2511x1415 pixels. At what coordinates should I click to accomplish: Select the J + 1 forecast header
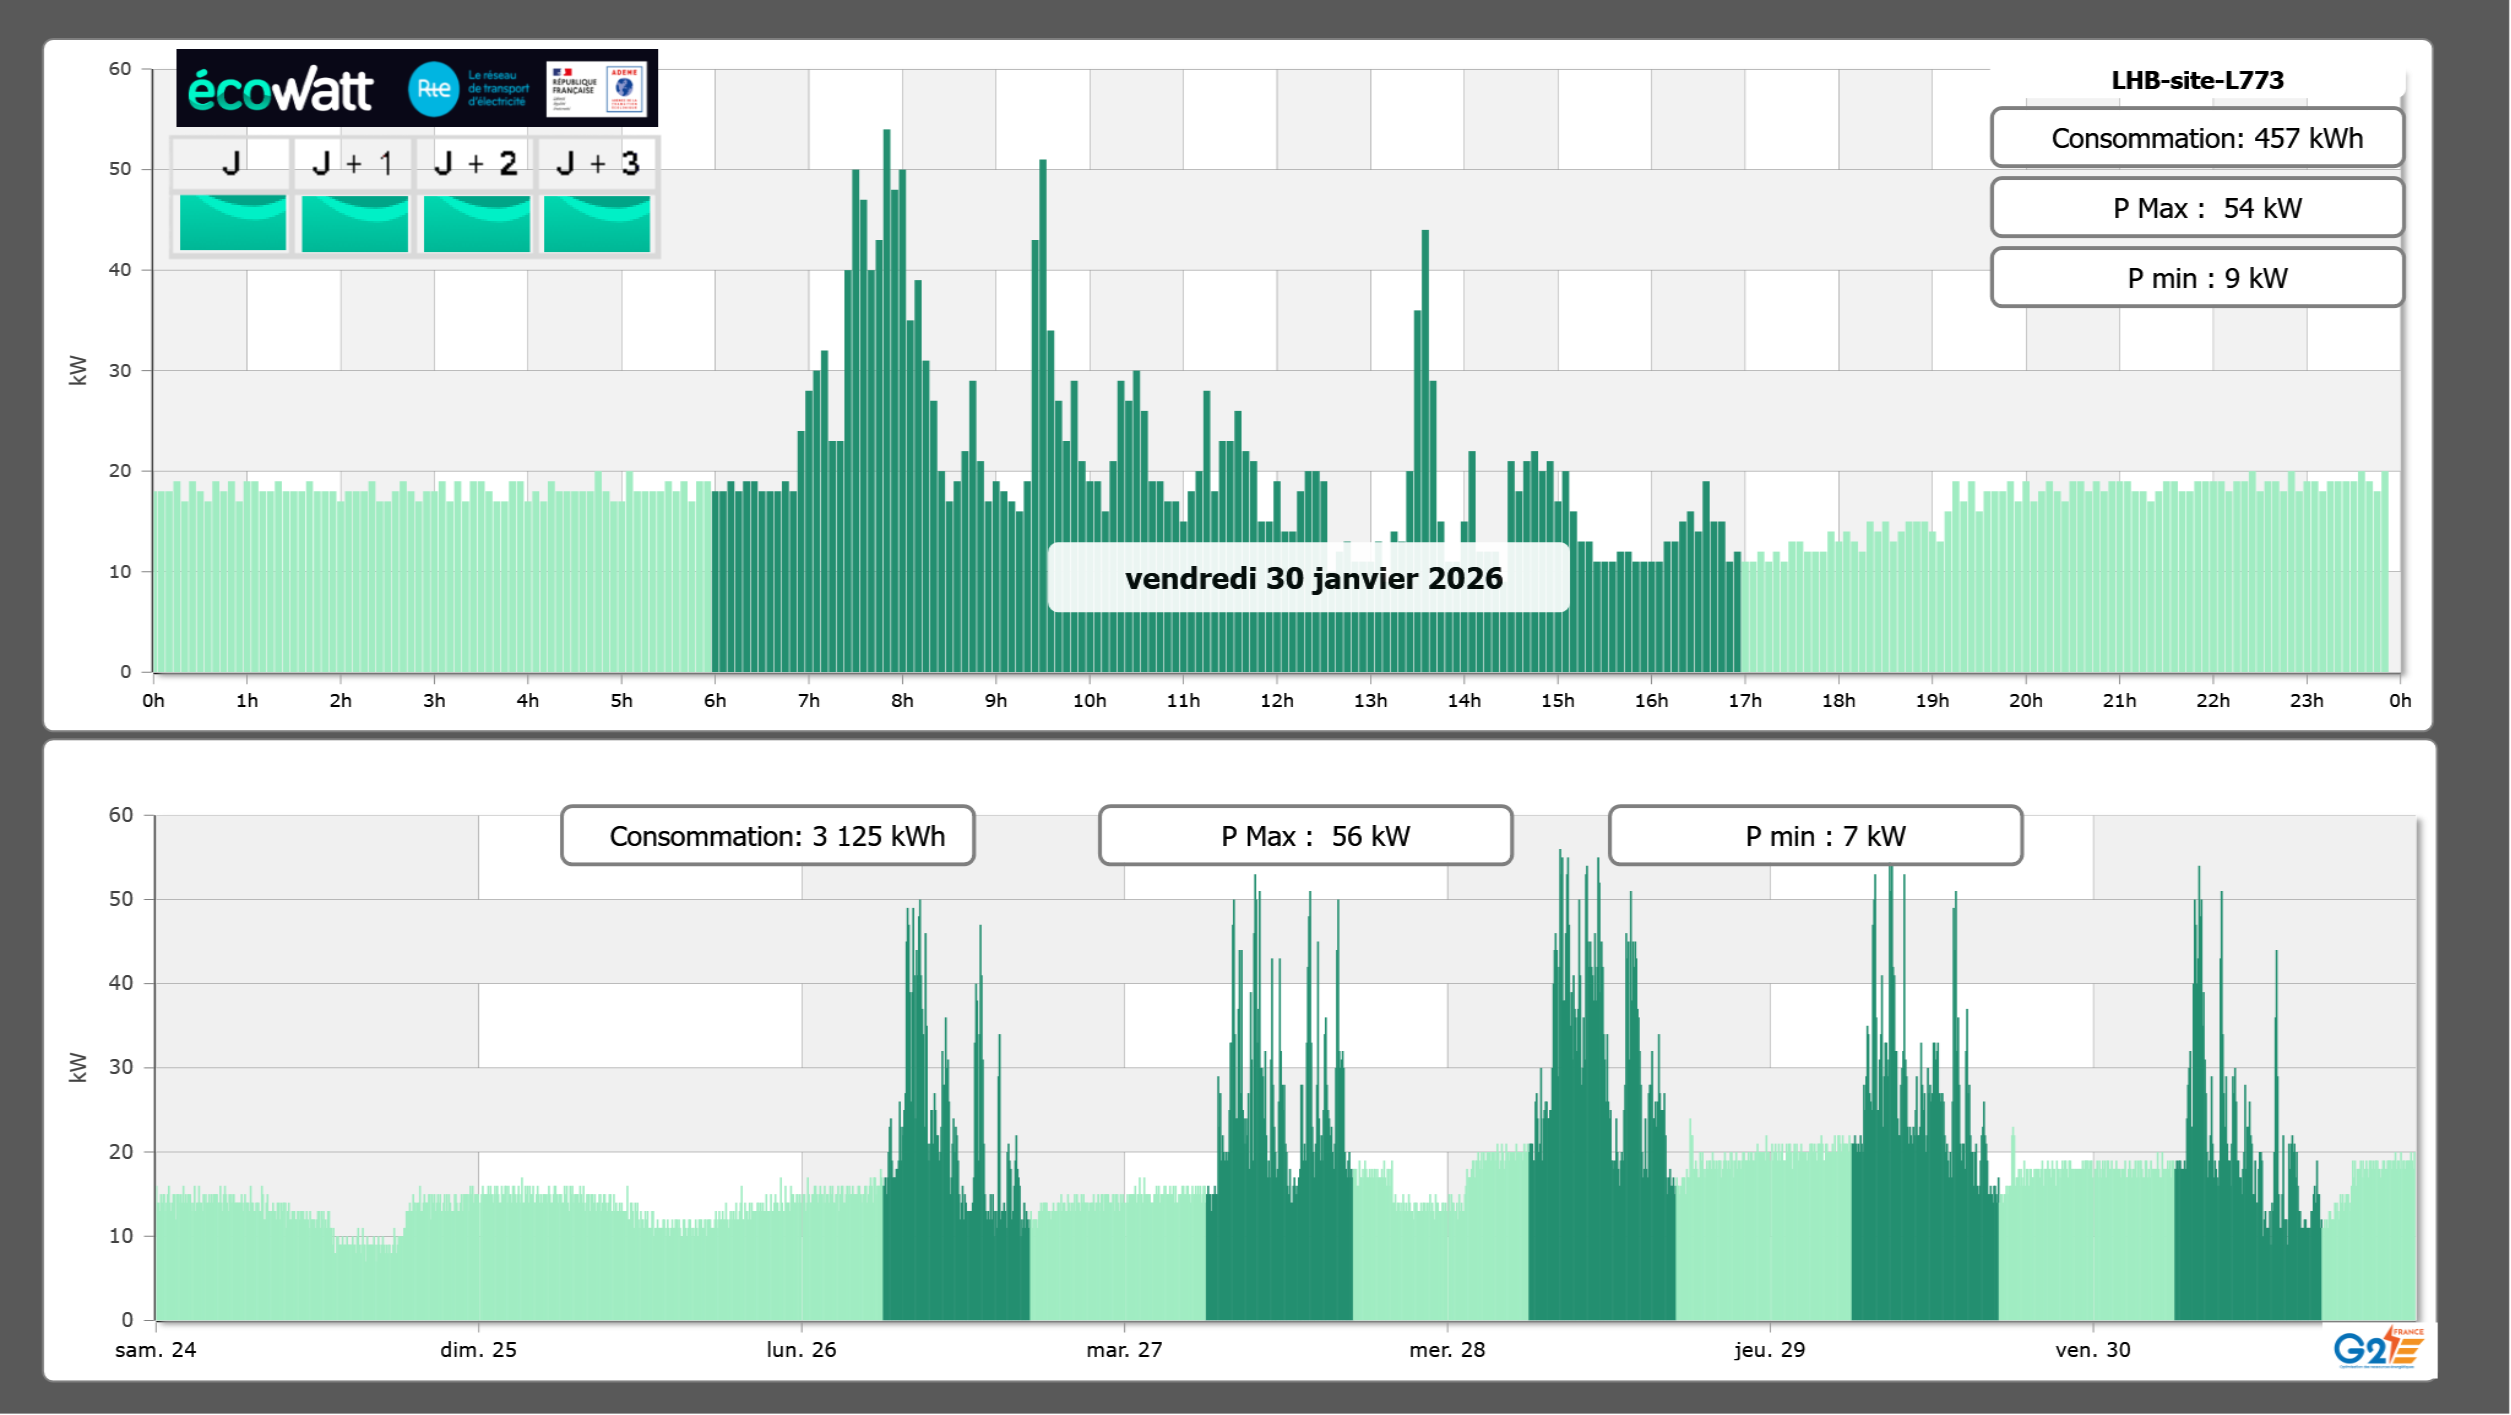pyautogui.click(x=353, y=163)
